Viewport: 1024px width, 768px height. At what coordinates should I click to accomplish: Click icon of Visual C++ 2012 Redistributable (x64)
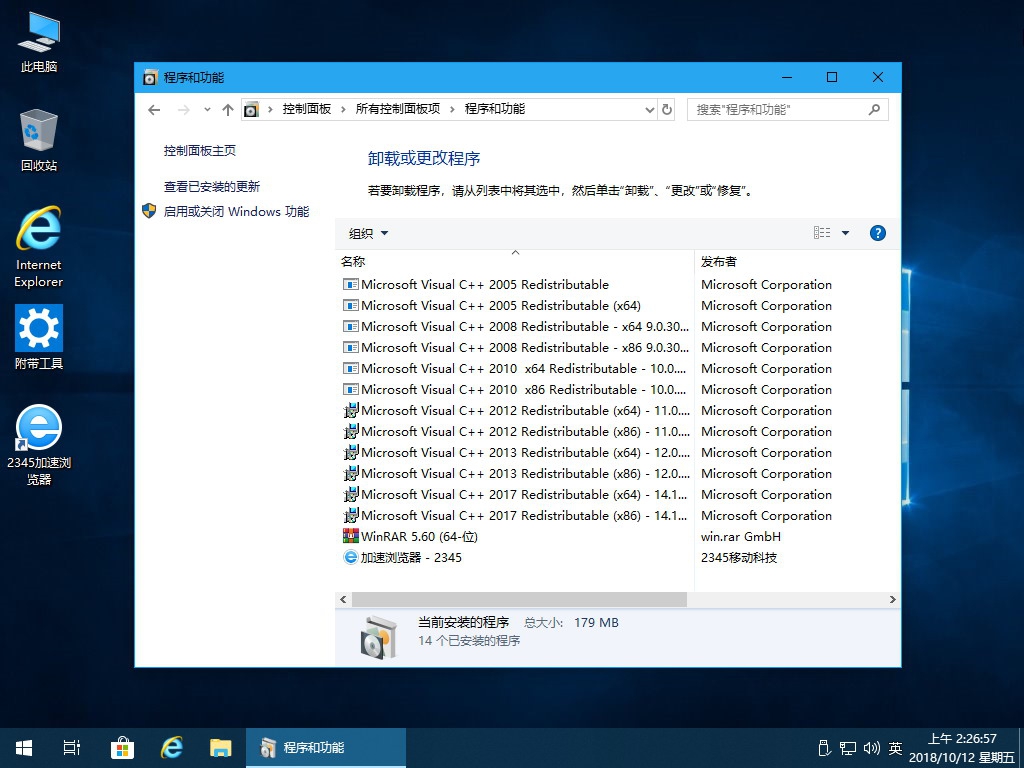pos(351,411)
